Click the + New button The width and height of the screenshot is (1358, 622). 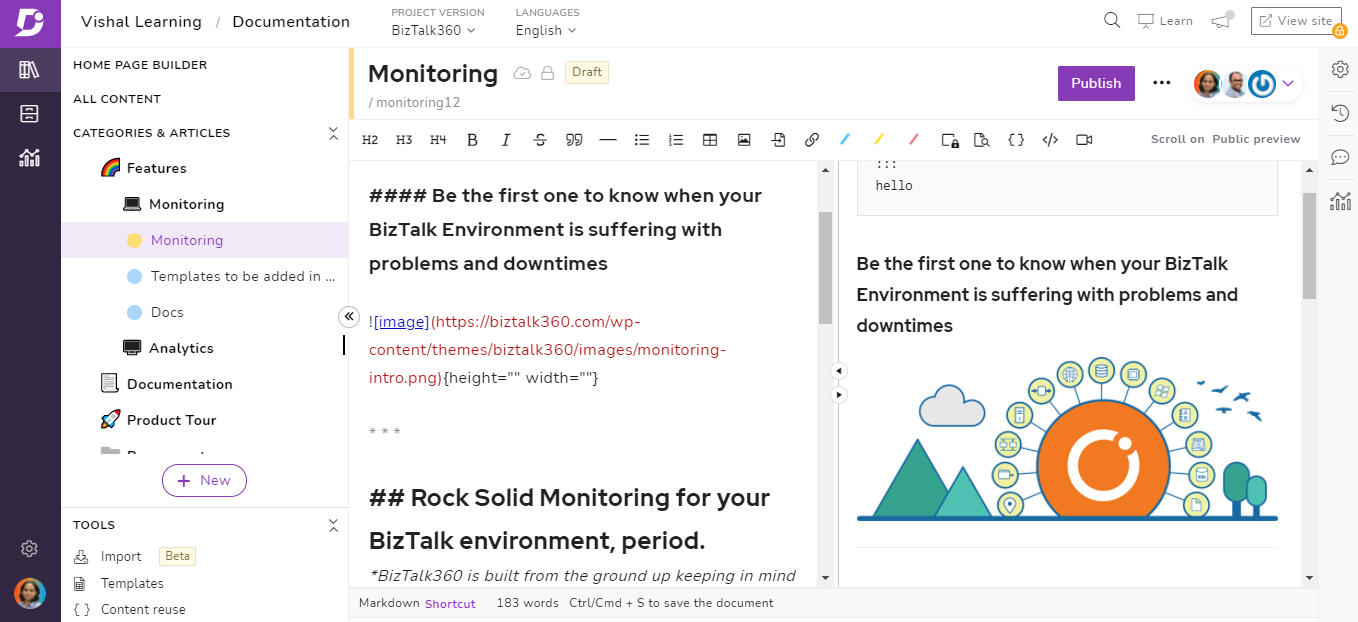click(x=204, y=481)
